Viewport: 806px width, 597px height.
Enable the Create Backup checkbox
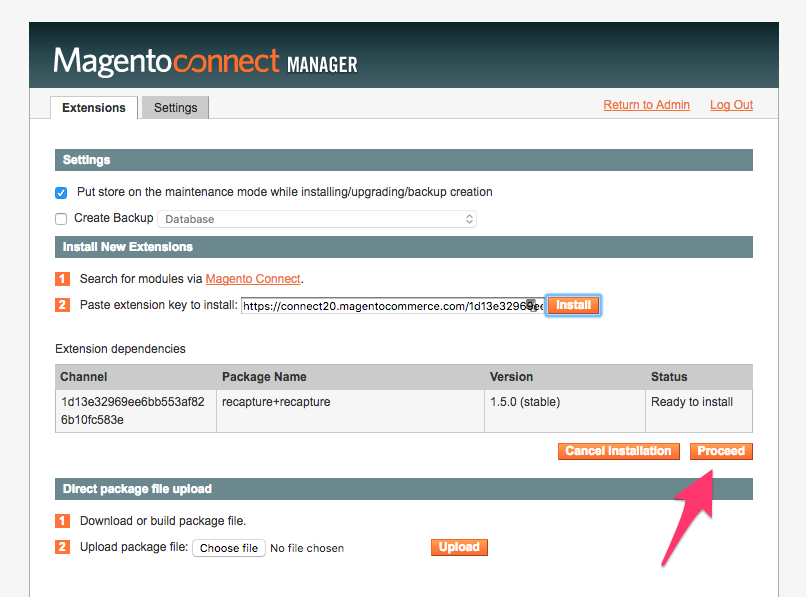pyautogui.click(x=61, y=219)
